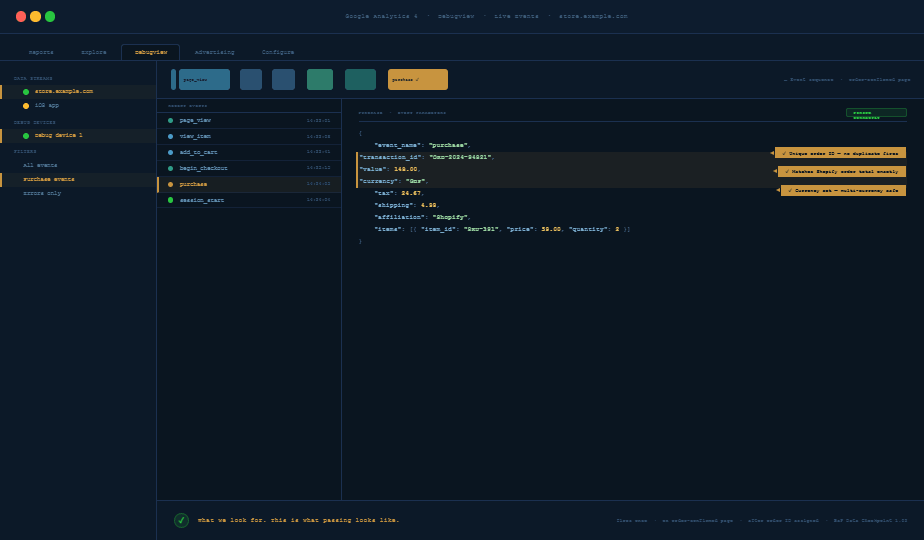
Task: Click the 14:33:01 timestamp on page_view row
Action: (318, 121)
